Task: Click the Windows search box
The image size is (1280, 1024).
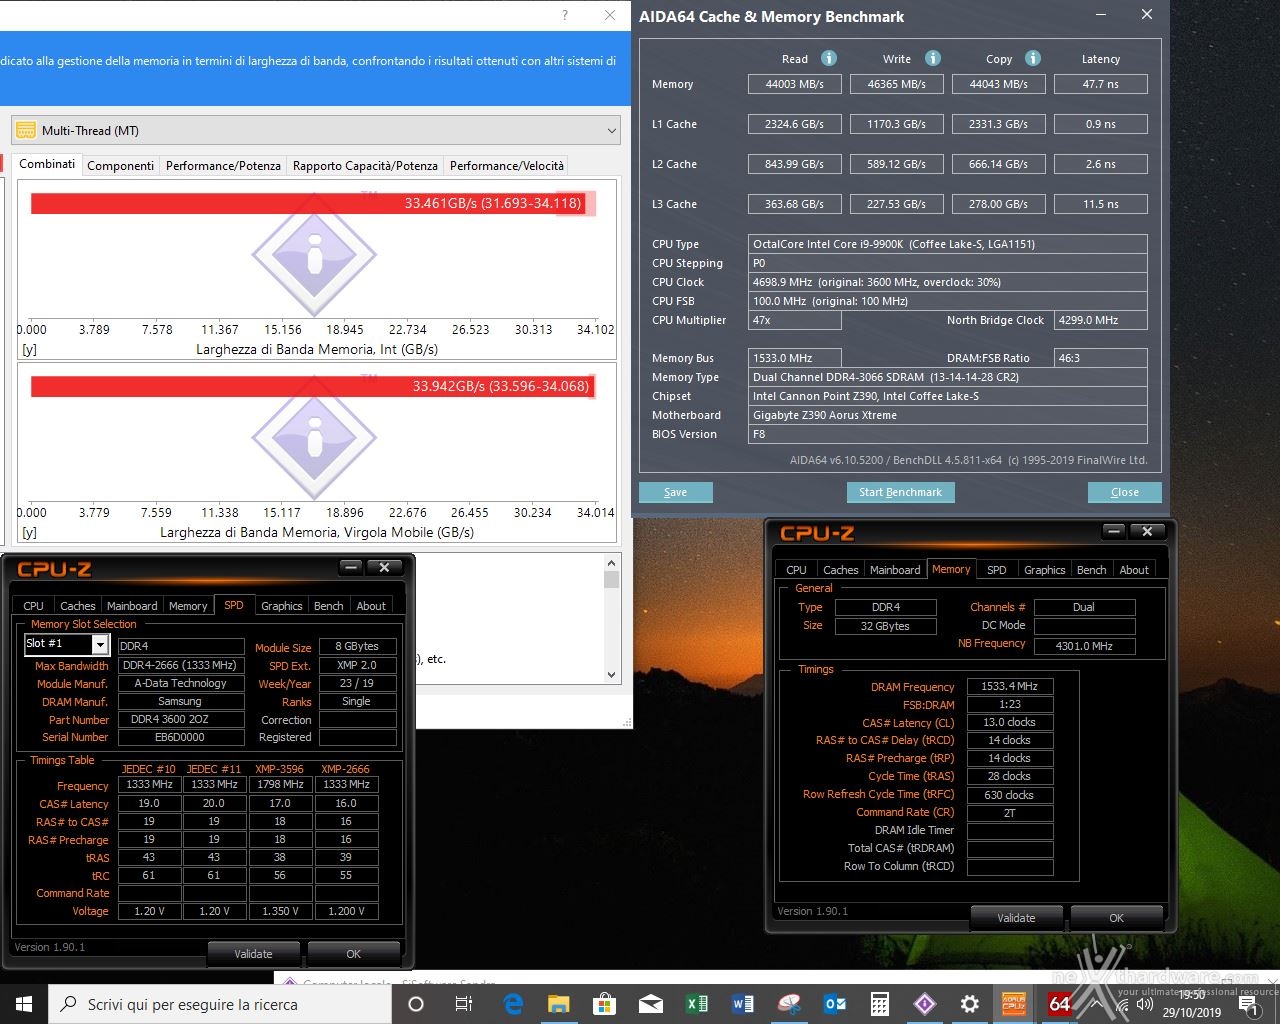Action: tap(220, 1004)
